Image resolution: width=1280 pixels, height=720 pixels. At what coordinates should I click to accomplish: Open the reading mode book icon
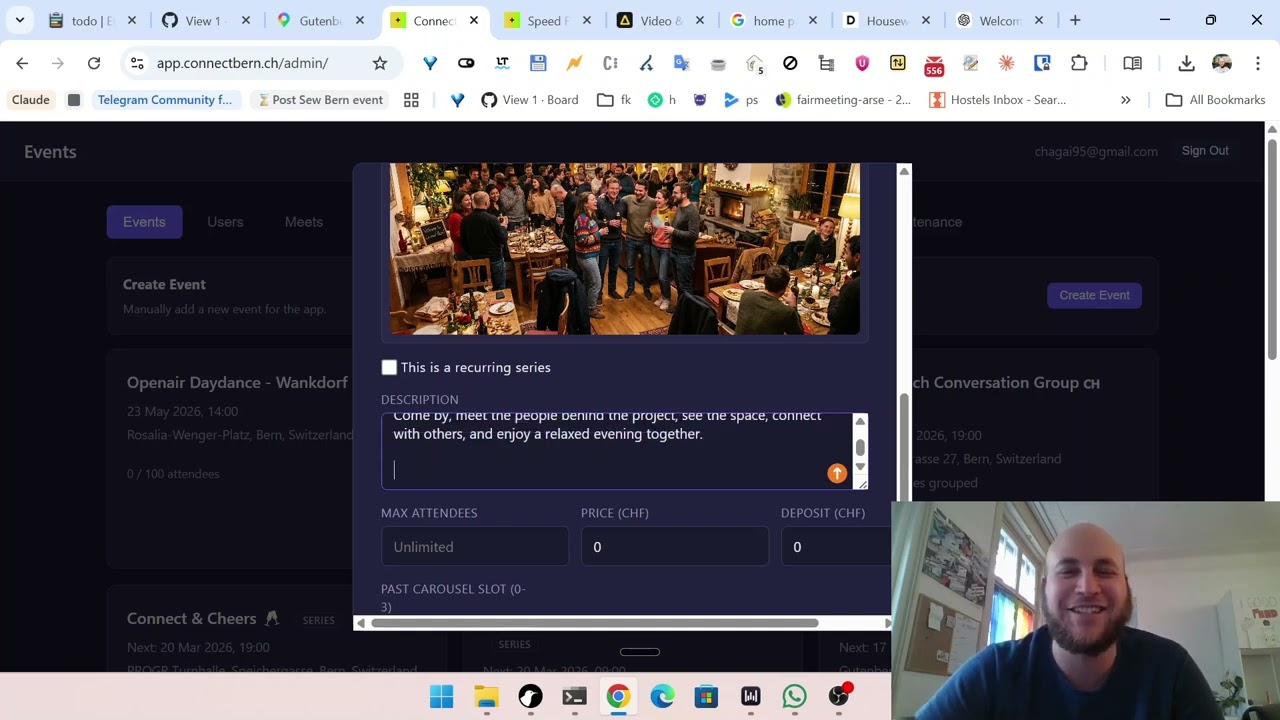(x=1132, y=63)
